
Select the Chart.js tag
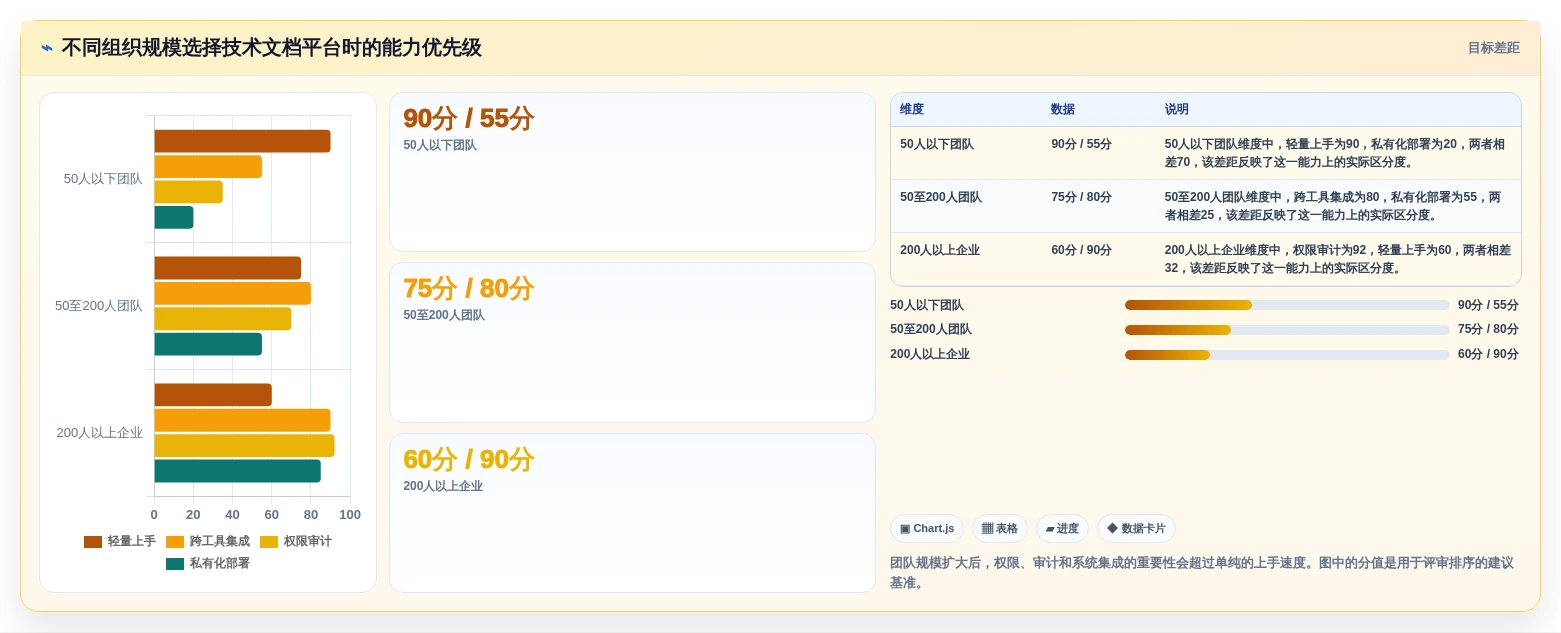927,529
